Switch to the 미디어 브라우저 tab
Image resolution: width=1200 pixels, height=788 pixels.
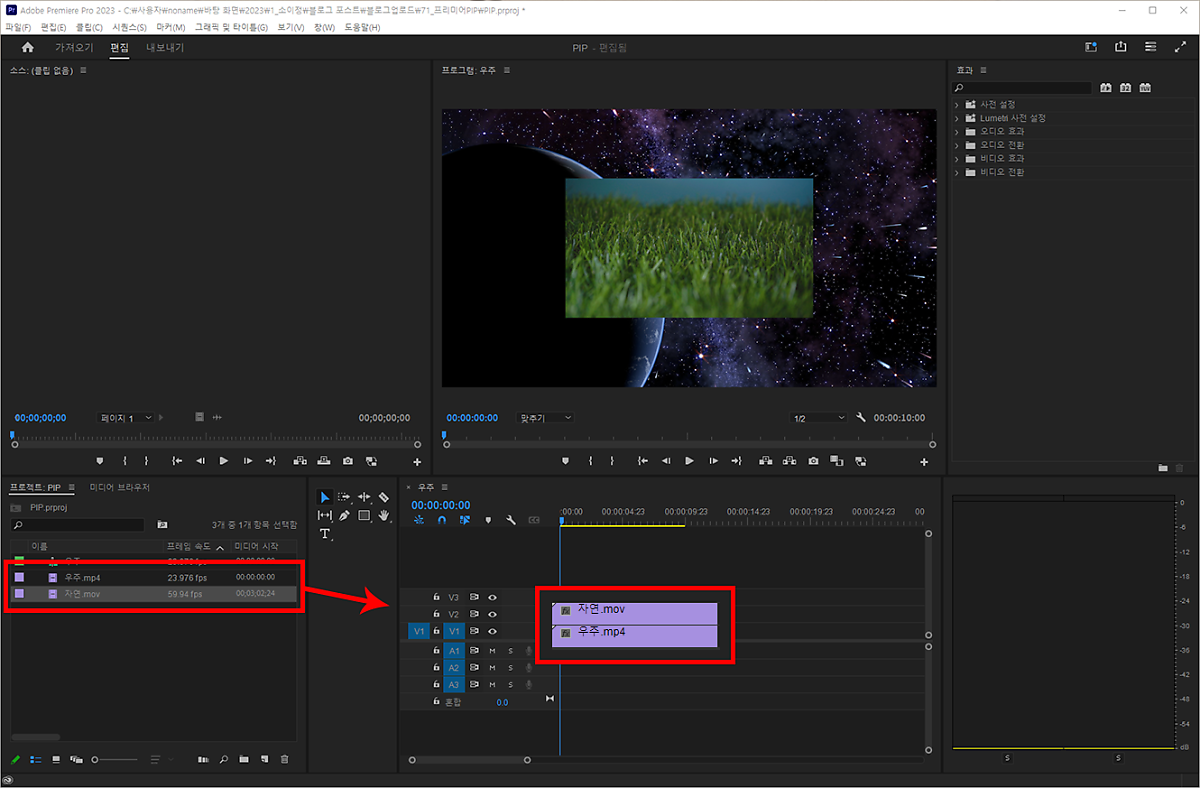pyautogui.click(x=119, y=487)
